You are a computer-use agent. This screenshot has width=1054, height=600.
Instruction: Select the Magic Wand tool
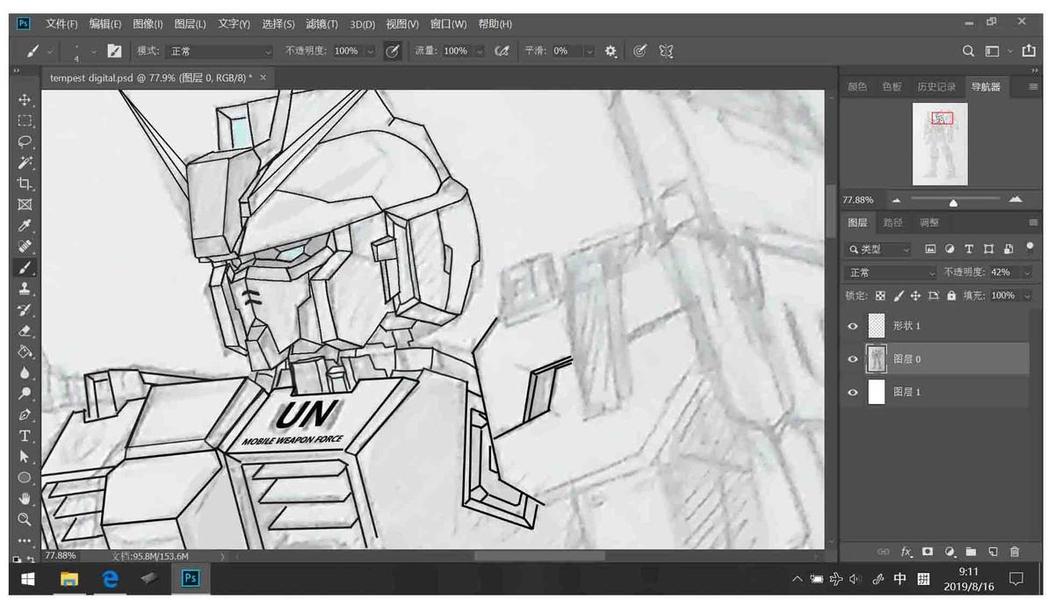click(x=25, y=163)
